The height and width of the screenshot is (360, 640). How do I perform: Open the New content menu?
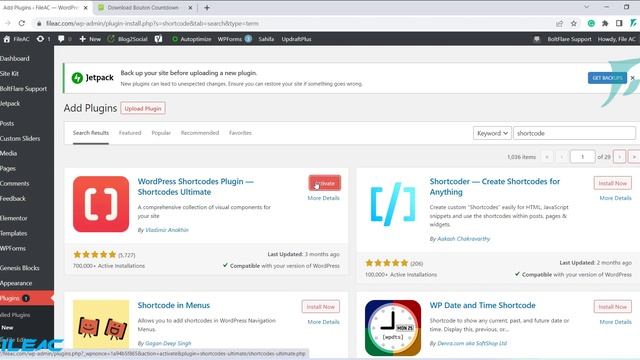pos(90,39)
